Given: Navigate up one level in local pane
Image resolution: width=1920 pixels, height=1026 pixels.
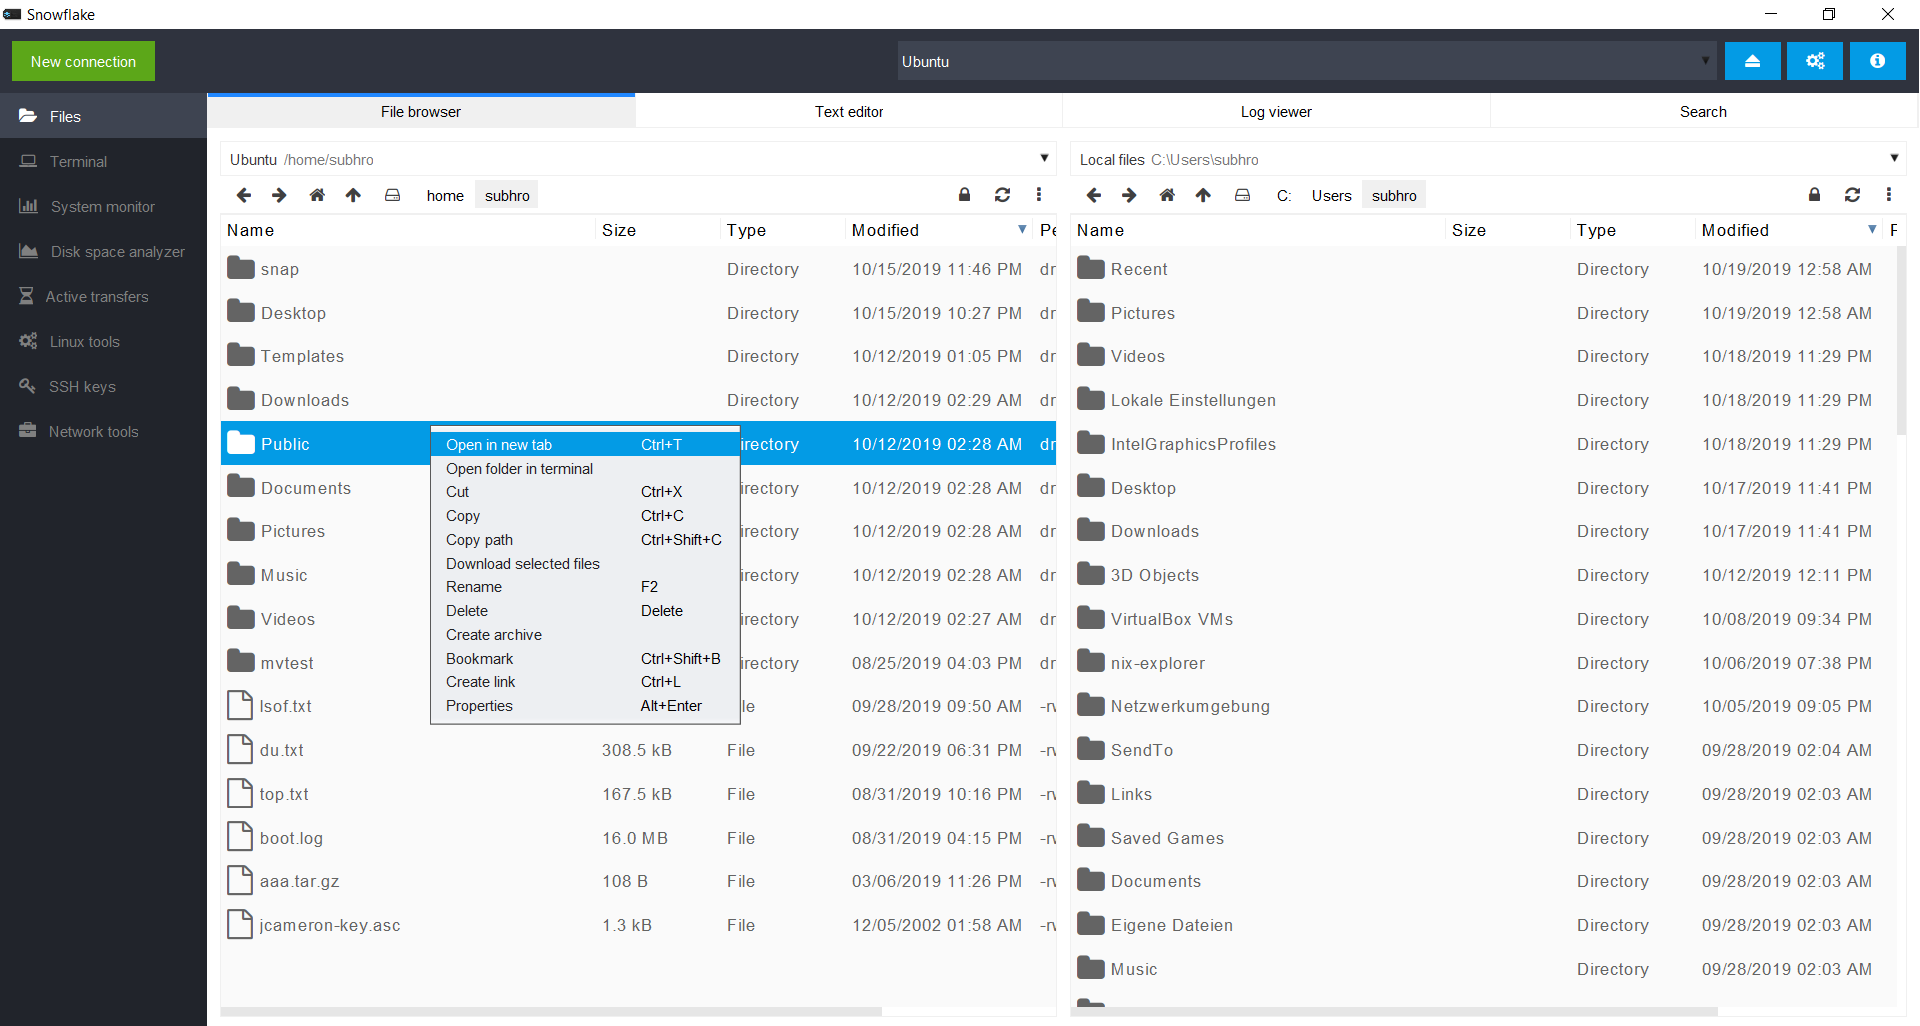Looking at the screenshot, I should pyautogui.click(x=1203, y=195).
